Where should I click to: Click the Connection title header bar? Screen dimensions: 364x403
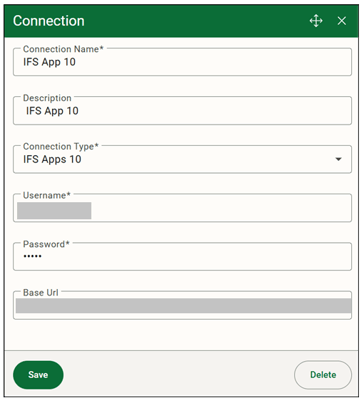[x=181, y=21]
